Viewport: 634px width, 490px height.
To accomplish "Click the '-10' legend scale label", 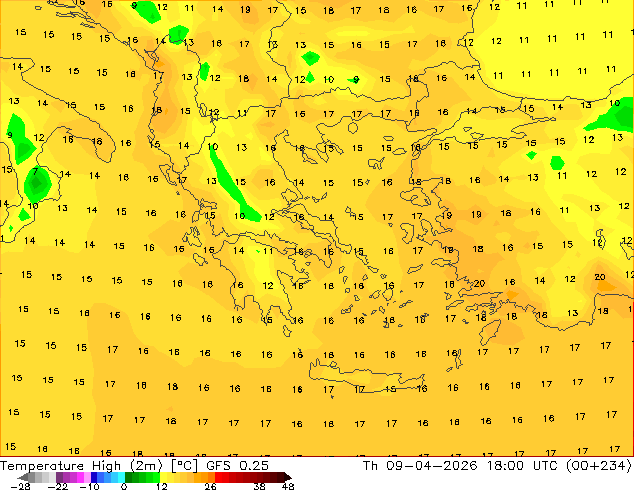I will [90, 486].
